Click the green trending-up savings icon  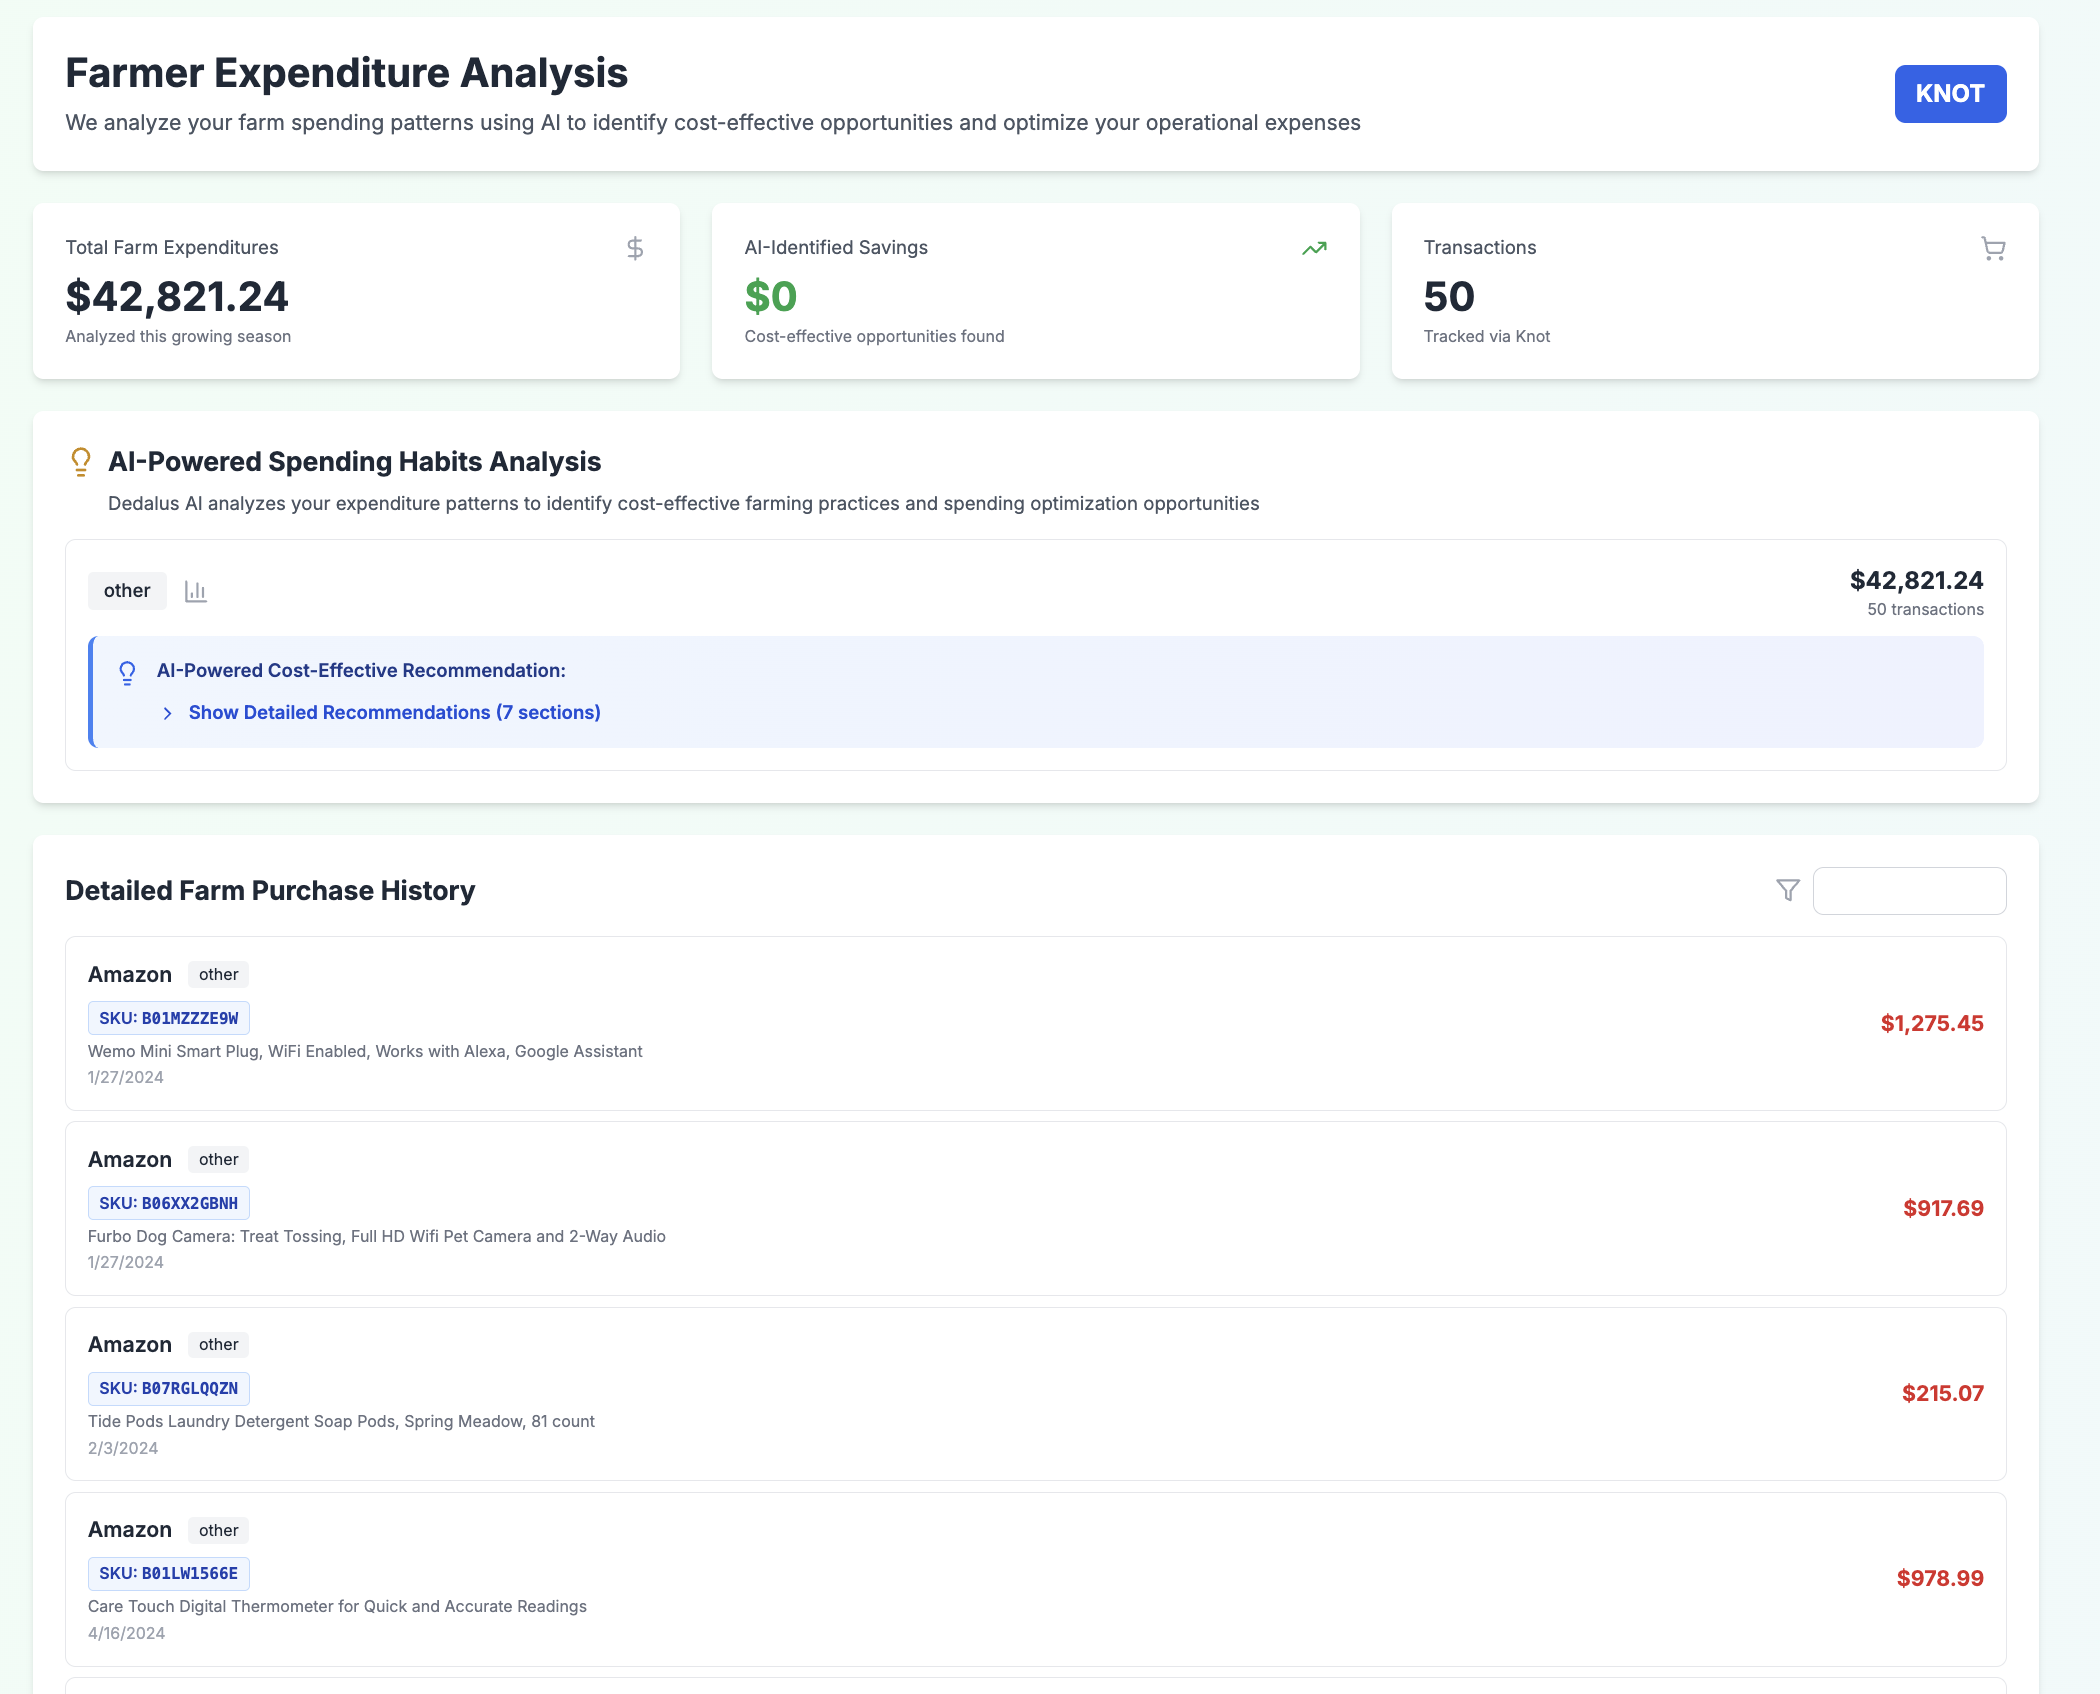pyautogui.click(x=1314, y=248)
